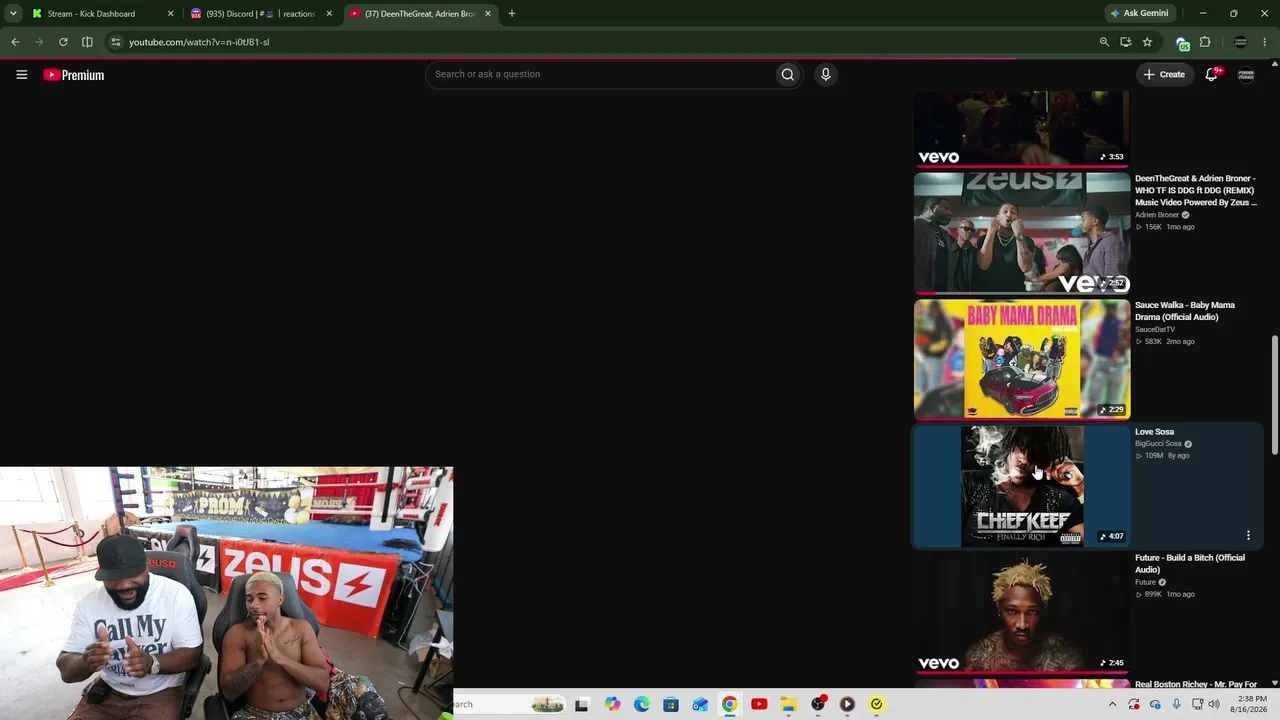Viewport: 1280px width, 720px height.
Task: Play the Chief Keef Love Sosa thumbnail
Action: (x=1022, y=486)
